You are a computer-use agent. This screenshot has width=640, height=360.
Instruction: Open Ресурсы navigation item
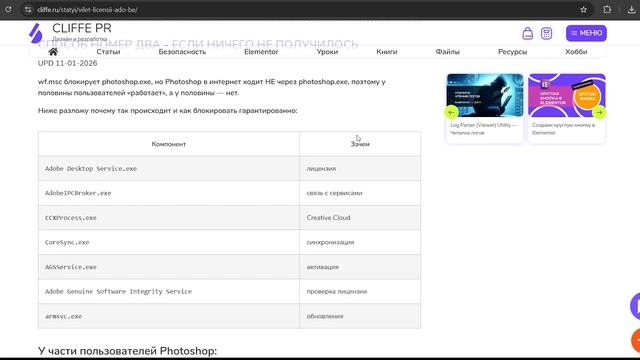pyautogui.click(x=512, y=52)
